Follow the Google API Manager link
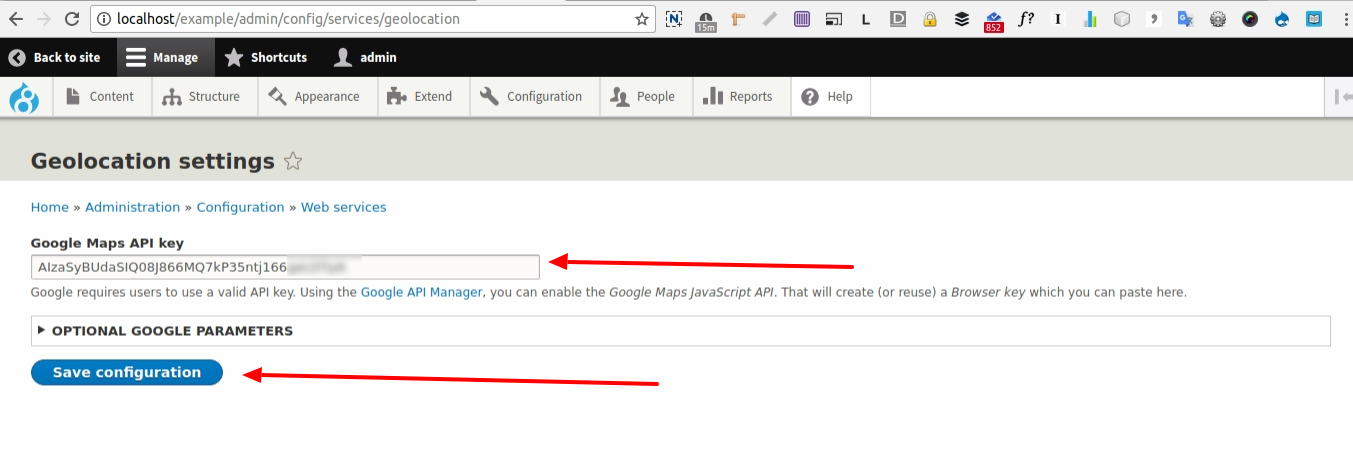 click(x=421, y=292)
